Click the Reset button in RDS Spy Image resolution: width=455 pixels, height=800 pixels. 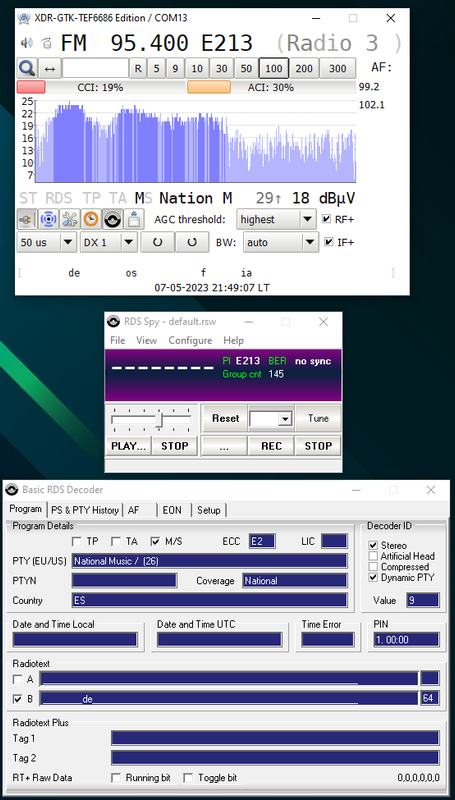coord(225,418)
